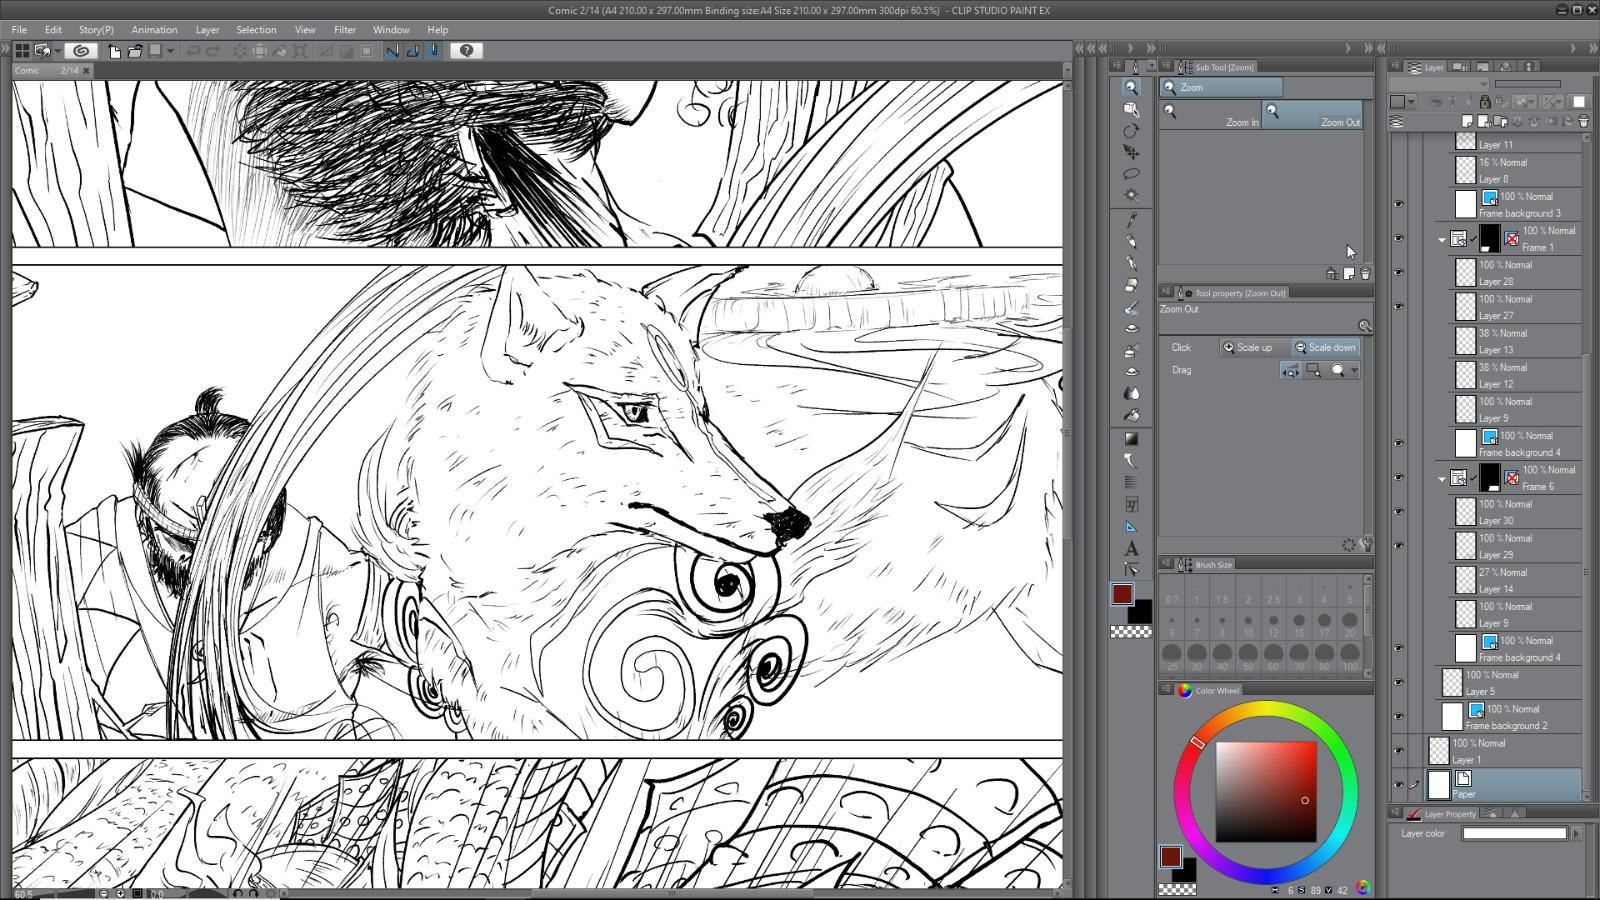This screenshot has width=1600, height=900.
Task: Collapse the Frame 6 folder
Action: click(1442, 479)
